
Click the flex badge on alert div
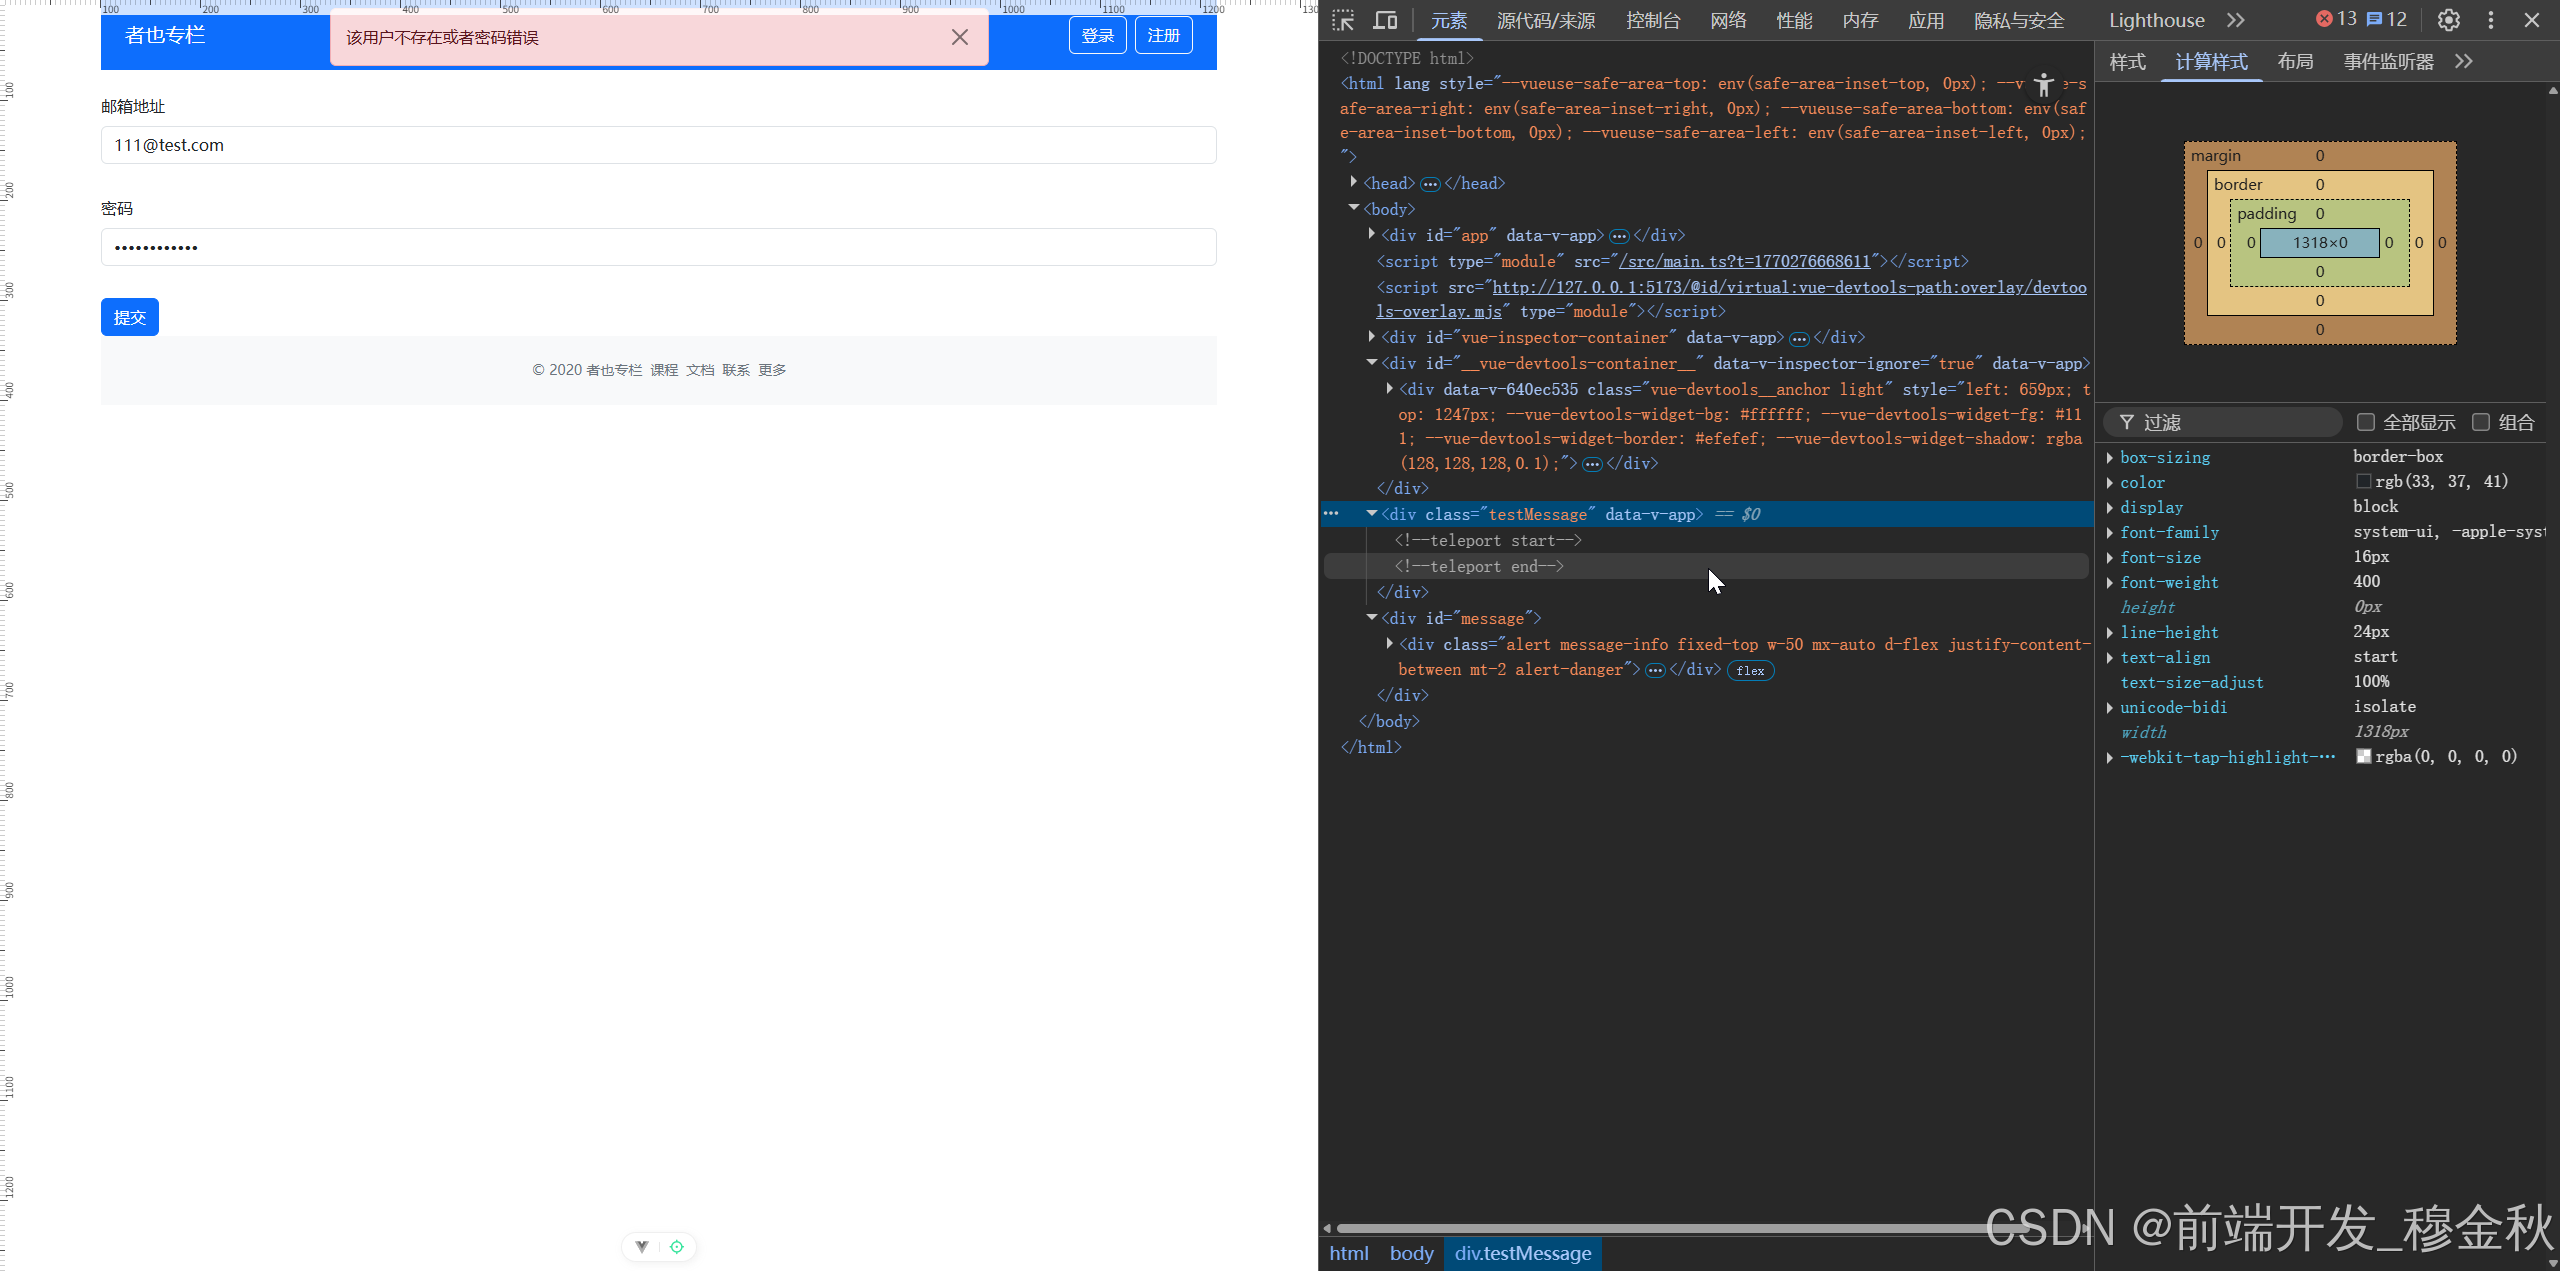coord(1750,671)
